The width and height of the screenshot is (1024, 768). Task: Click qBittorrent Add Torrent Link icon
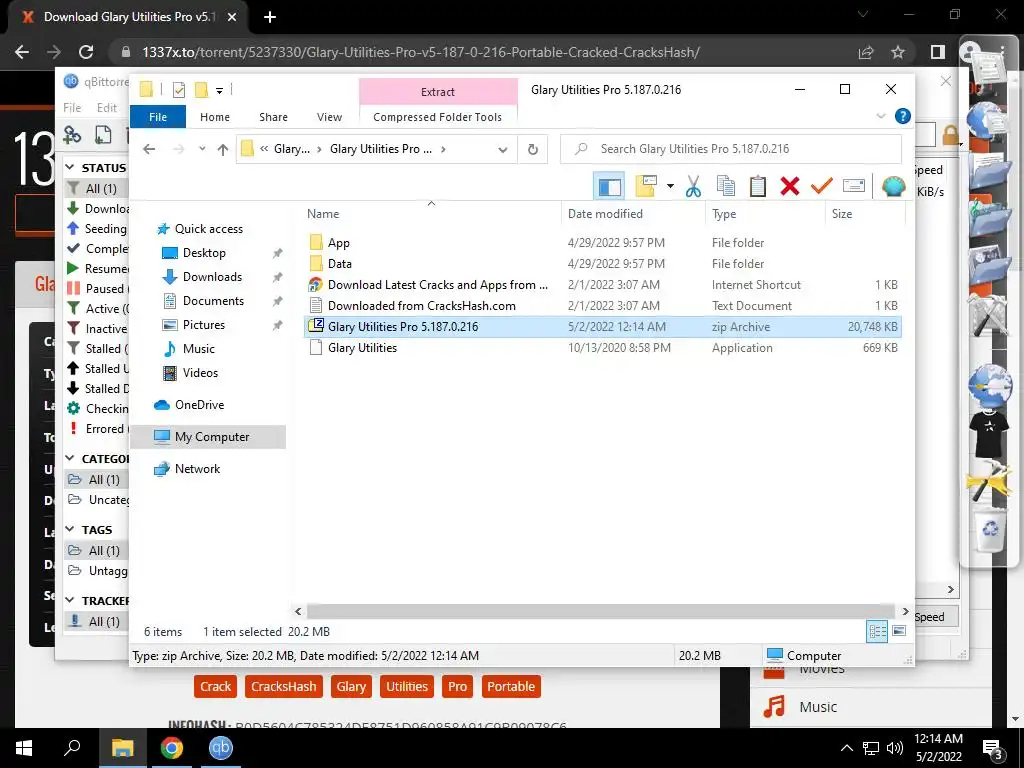[72, 135]
